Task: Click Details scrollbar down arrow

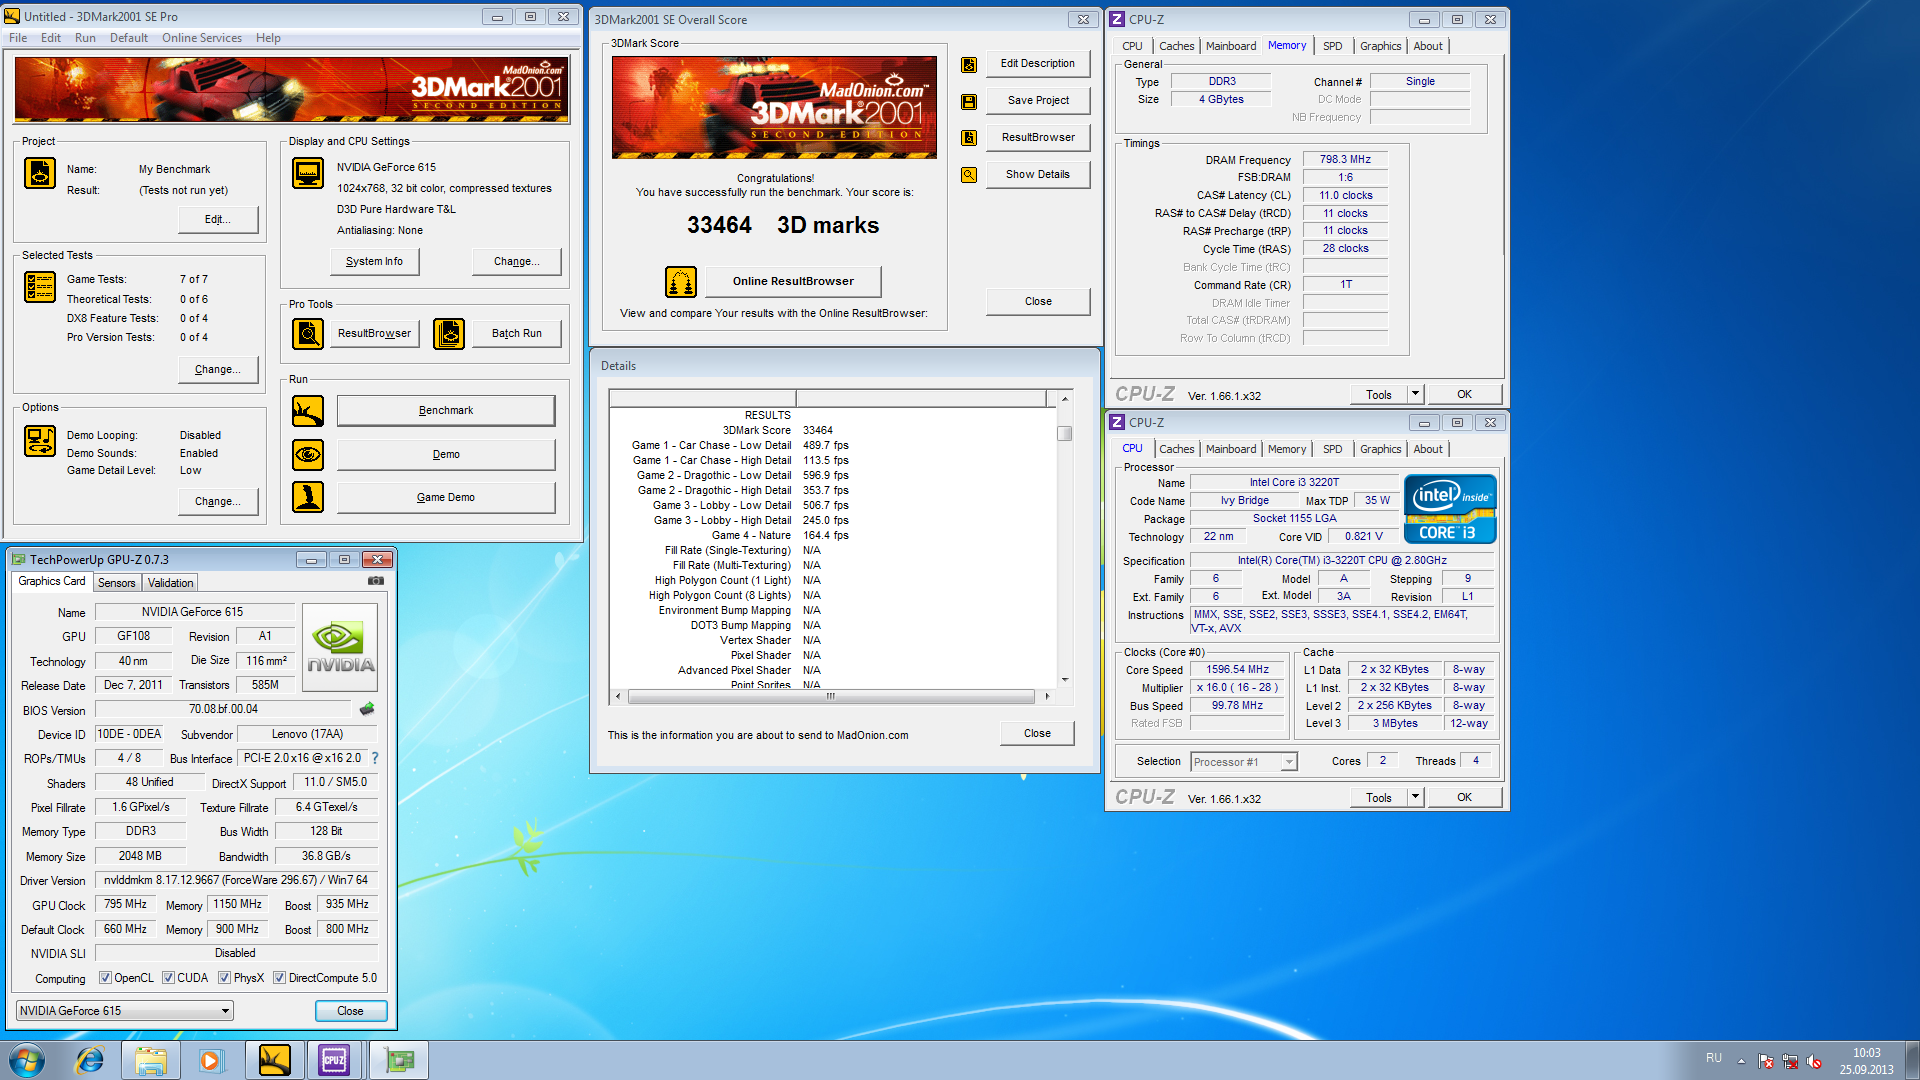Action: [1065, 680]
